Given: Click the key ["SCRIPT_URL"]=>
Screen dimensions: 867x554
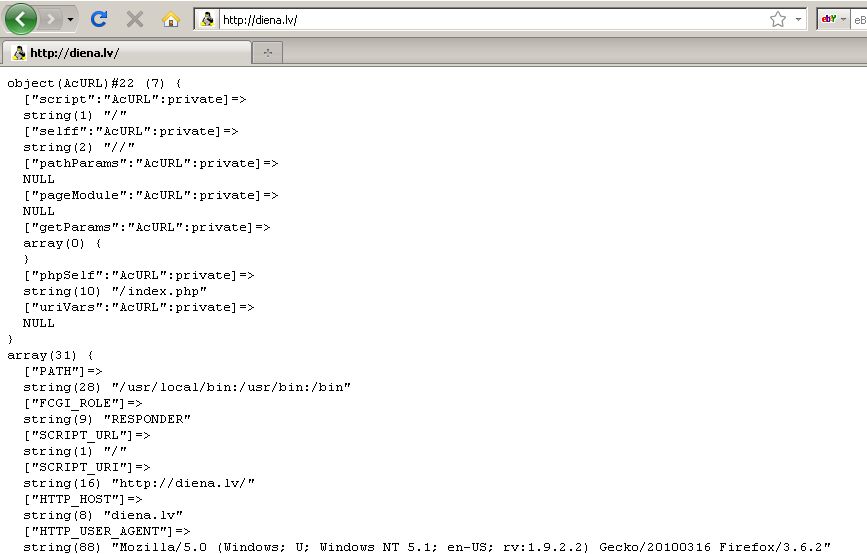Looking at the screenshot, I should [87, 436].
